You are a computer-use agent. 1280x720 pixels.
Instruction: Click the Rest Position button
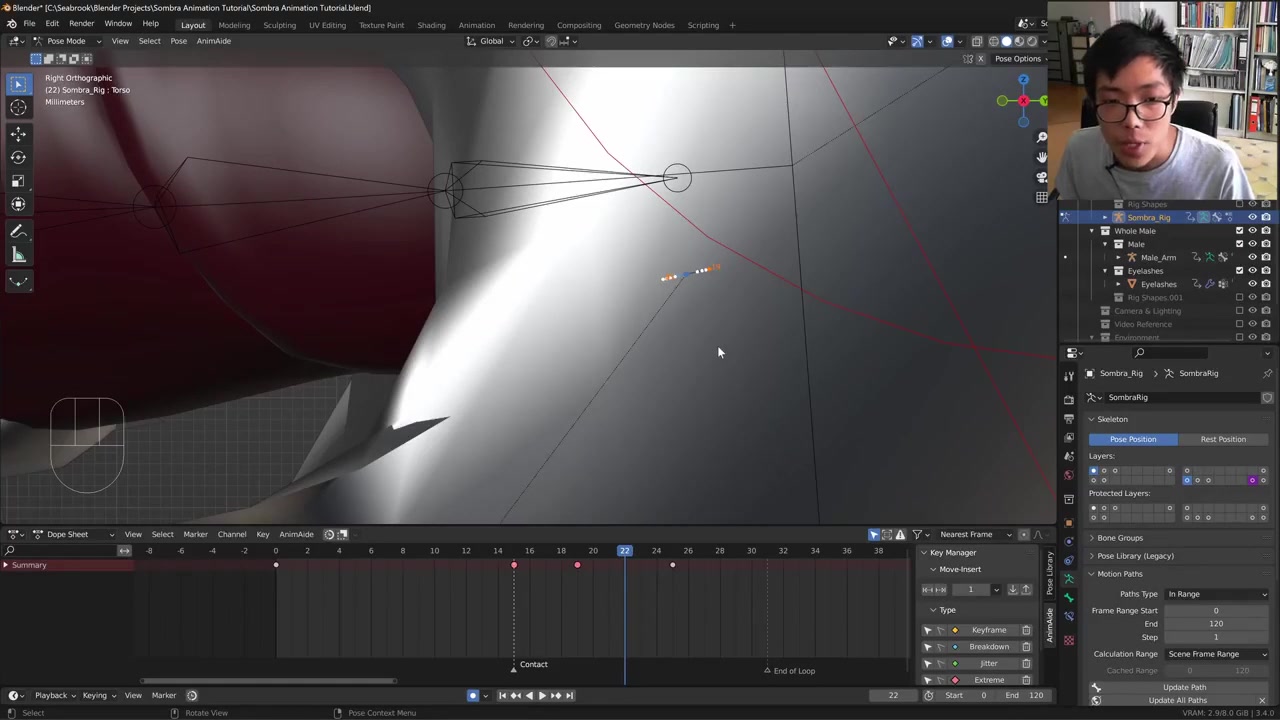(1222, 439)
